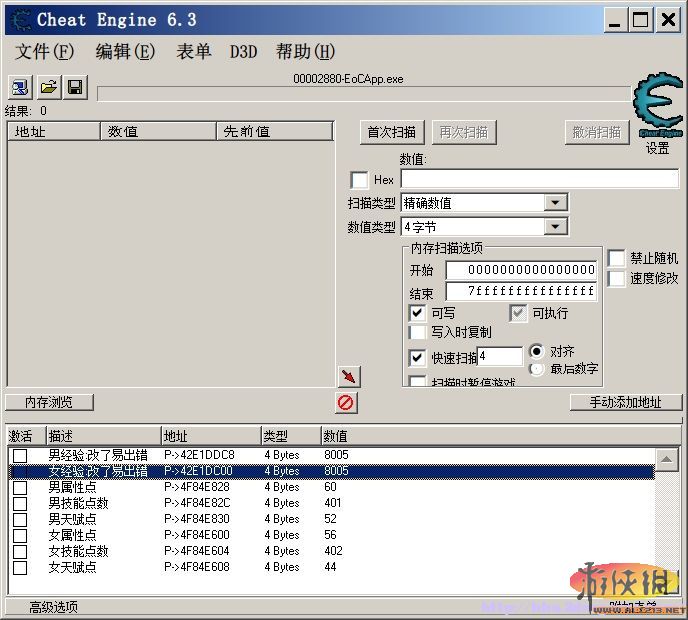This screenshot has width=688, height=620.
Task: Click the 再次扫描 button
Action: pyautogui.click(x=464, y=132)
